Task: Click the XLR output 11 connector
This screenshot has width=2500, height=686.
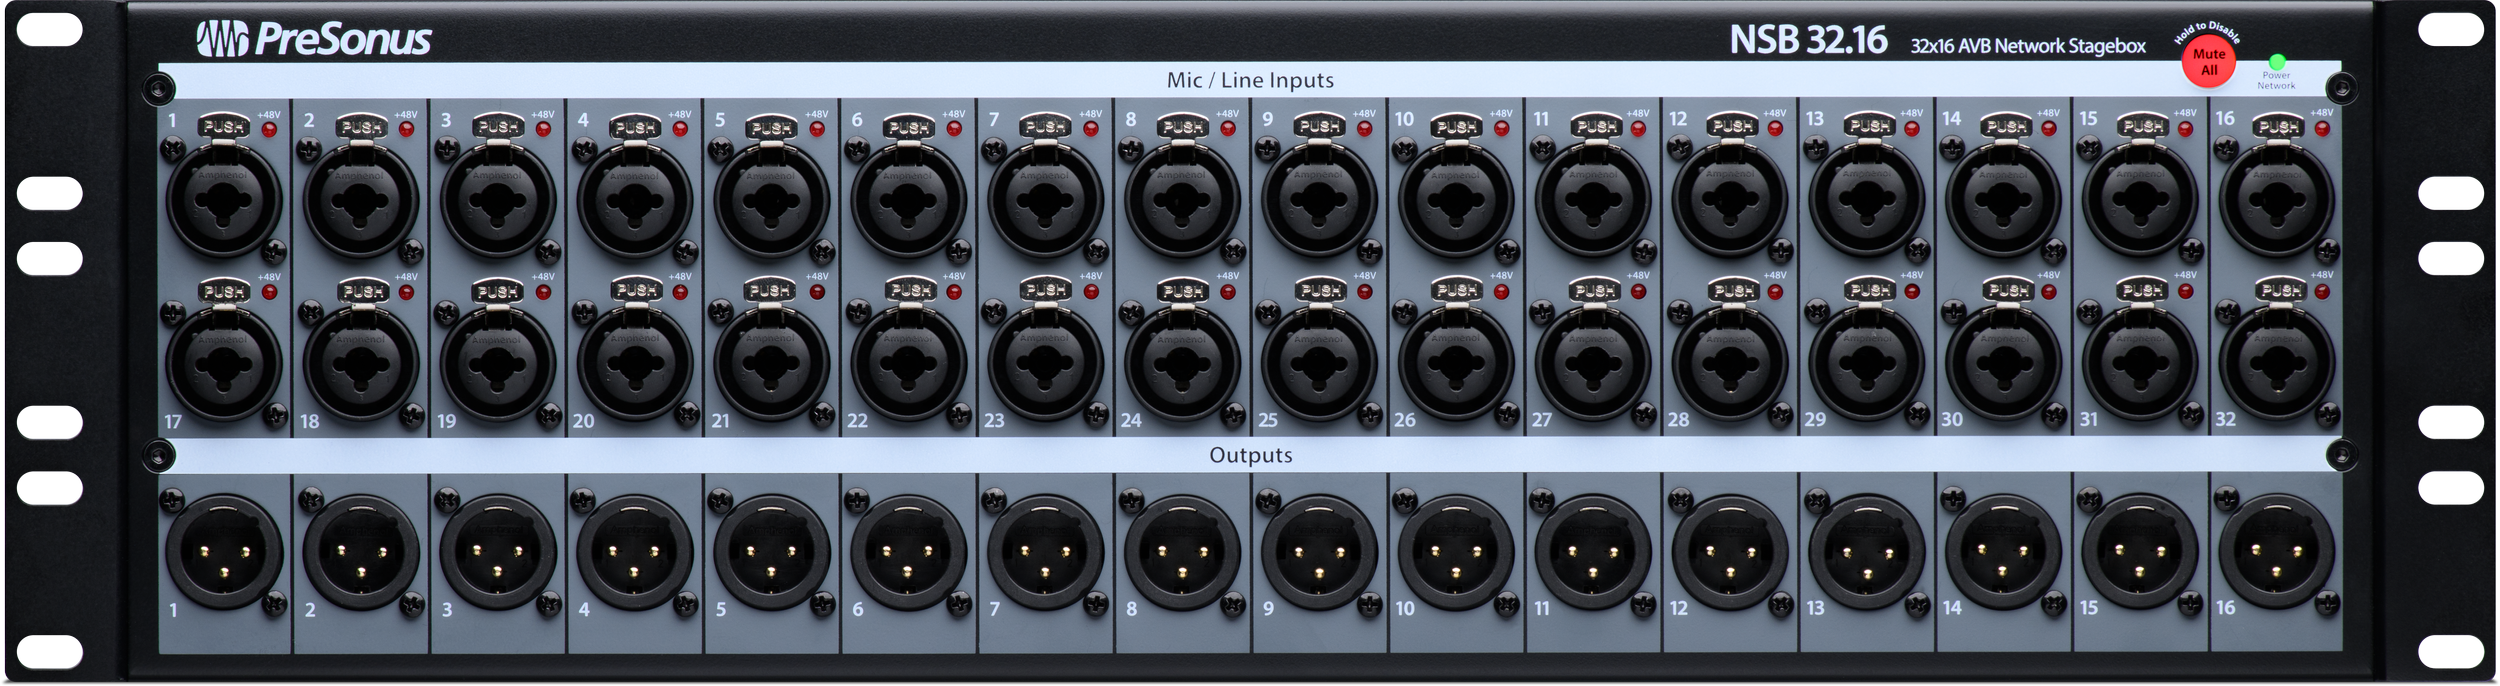Action: (1593, 552)
